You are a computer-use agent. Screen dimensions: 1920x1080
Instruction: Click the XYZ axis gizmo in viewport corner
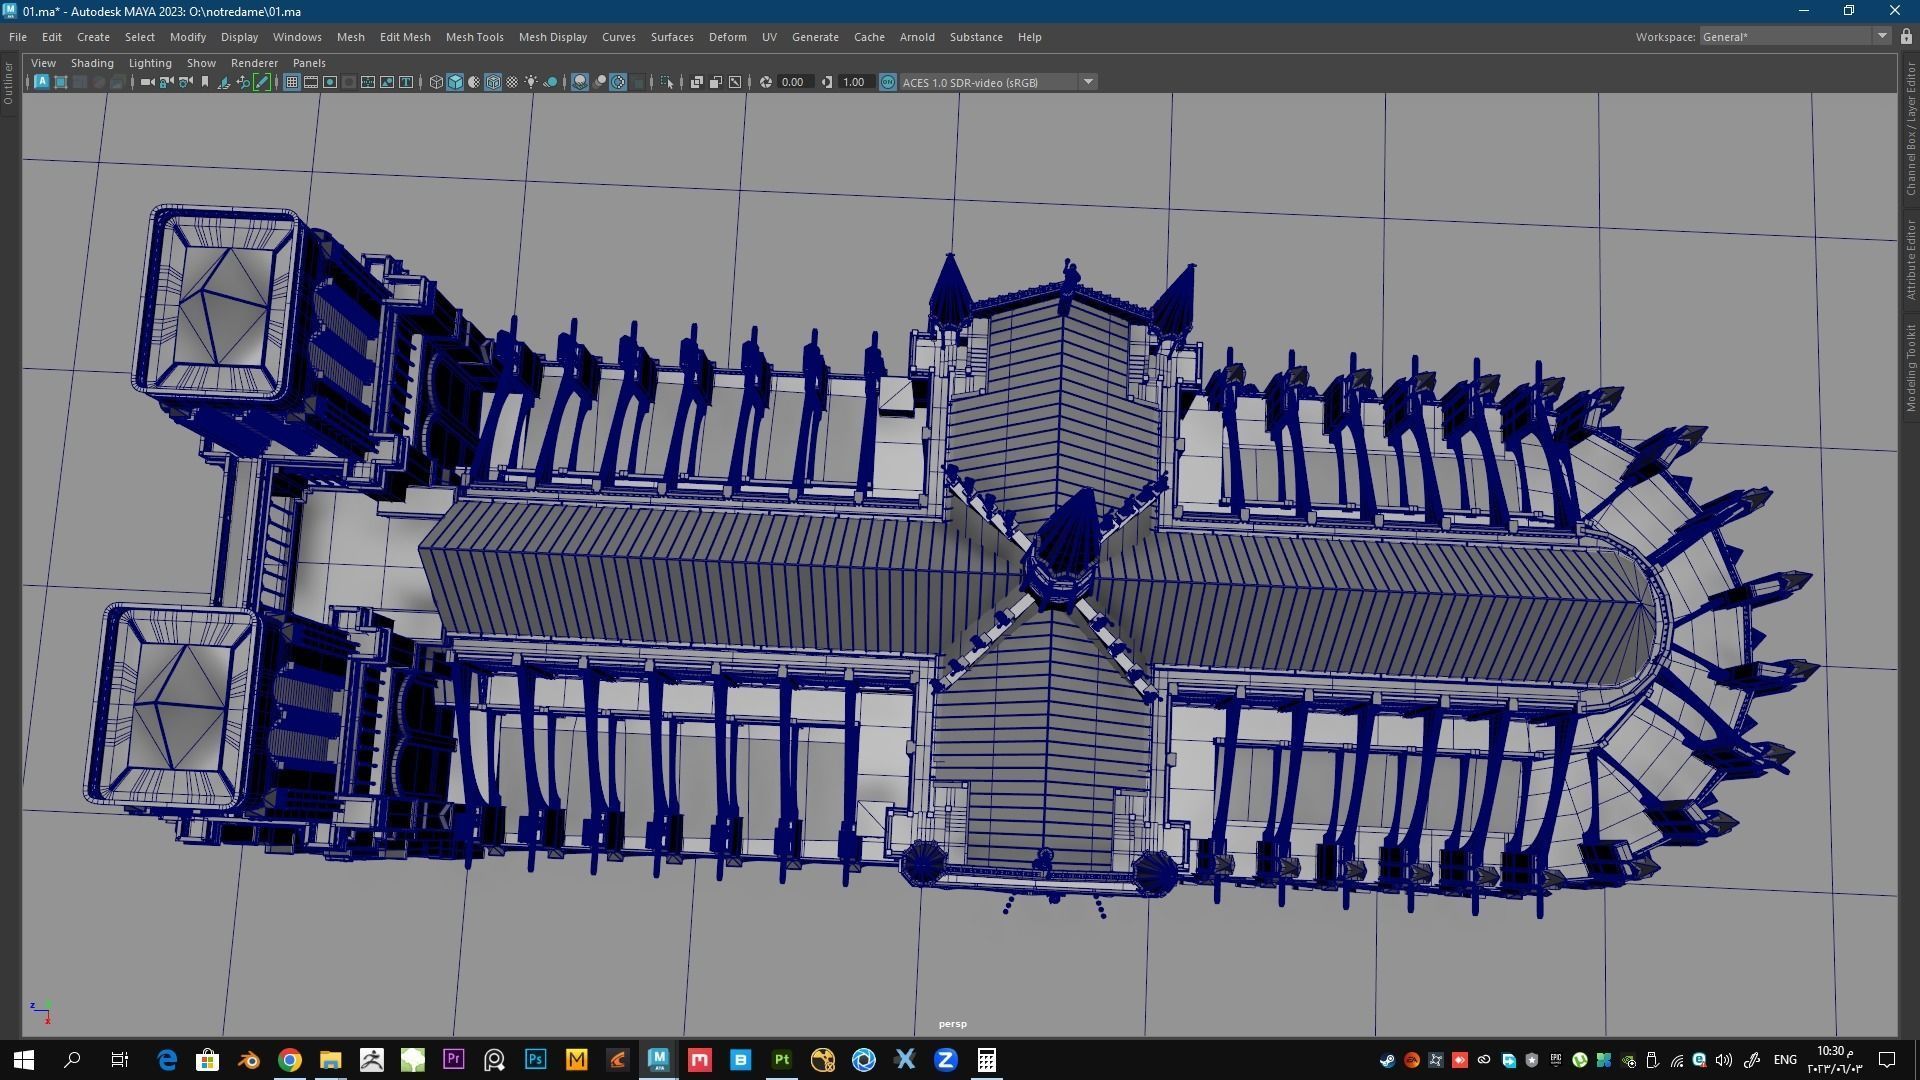tap(41, 1012)
